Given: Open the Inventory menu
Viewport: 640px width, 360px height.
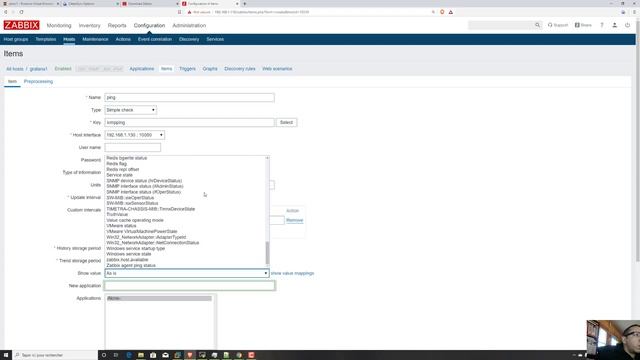Looking at the screenshot, I should click(x=89, y=25).
